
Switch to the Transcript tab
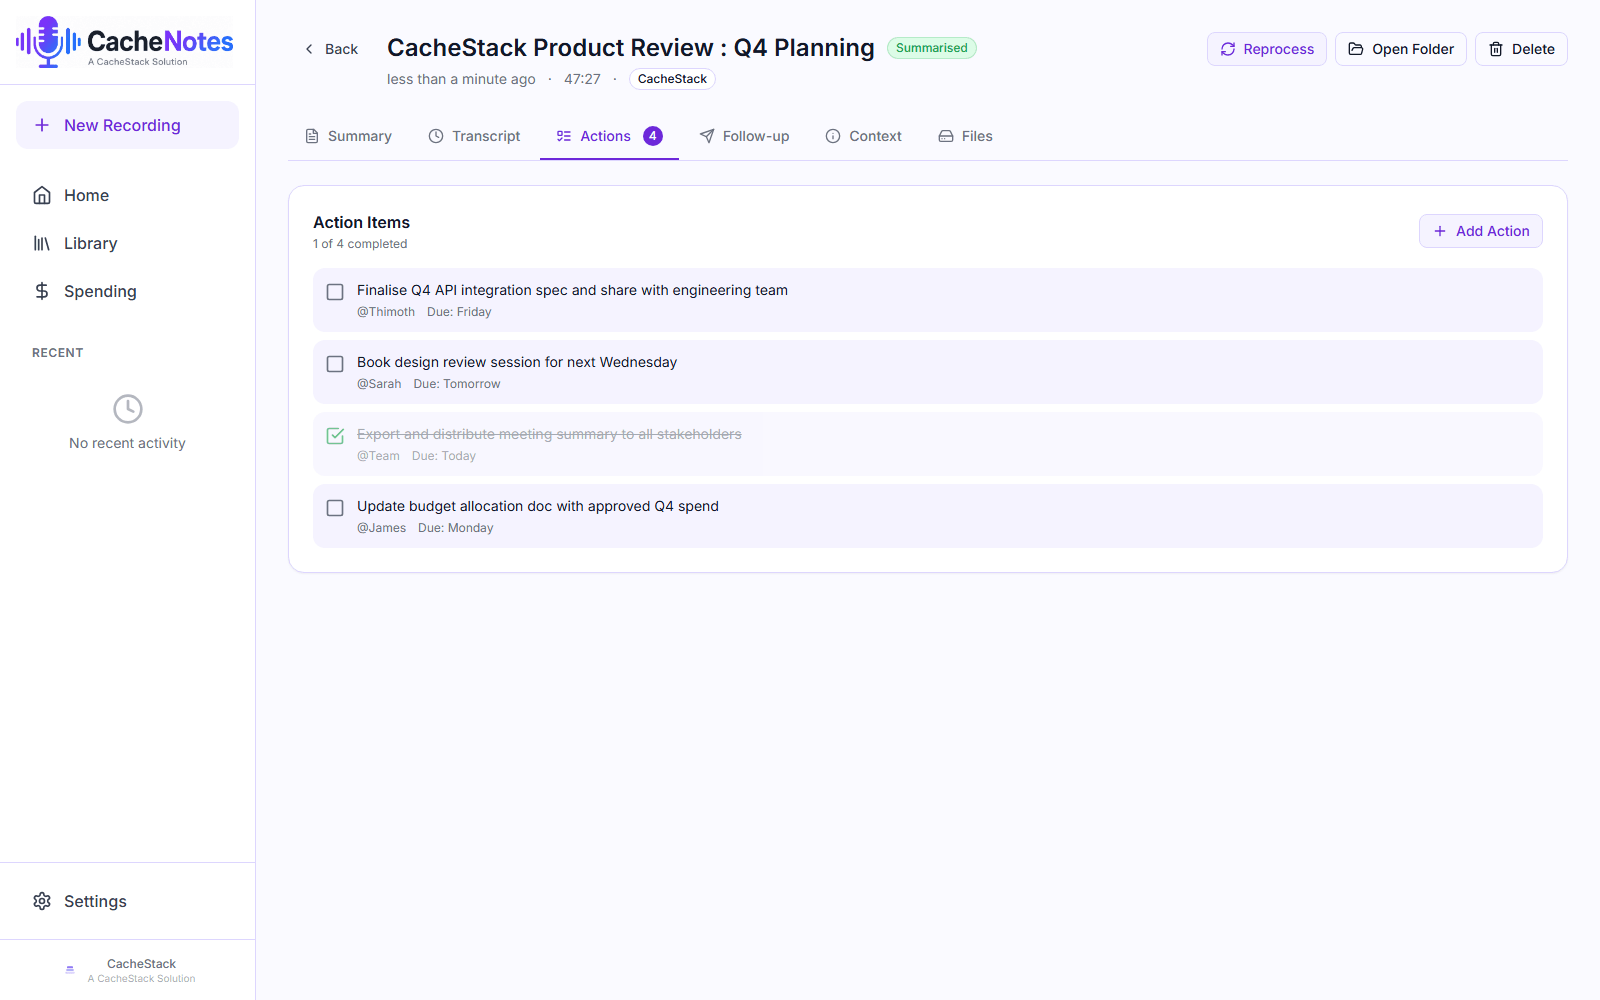pos(474,136)
